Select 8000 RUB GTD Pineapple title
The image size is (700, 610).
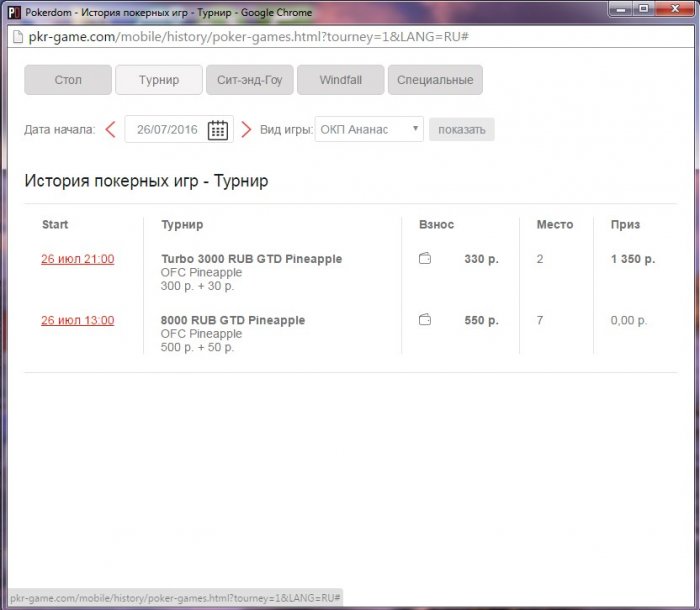click(x=233, y=320)
